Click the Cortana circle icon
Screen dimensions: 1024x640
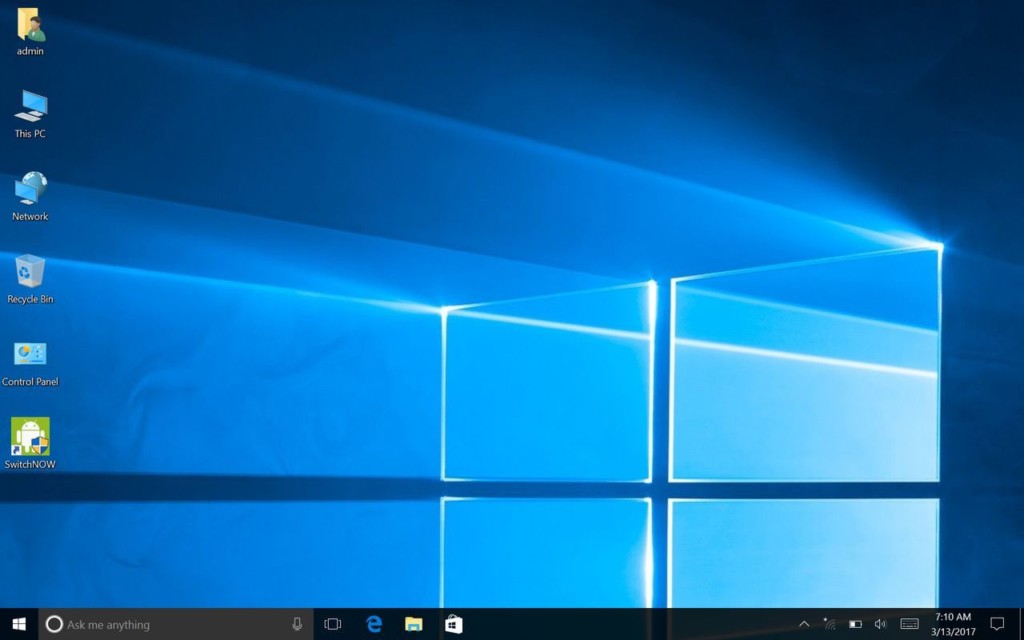[54, 624]
